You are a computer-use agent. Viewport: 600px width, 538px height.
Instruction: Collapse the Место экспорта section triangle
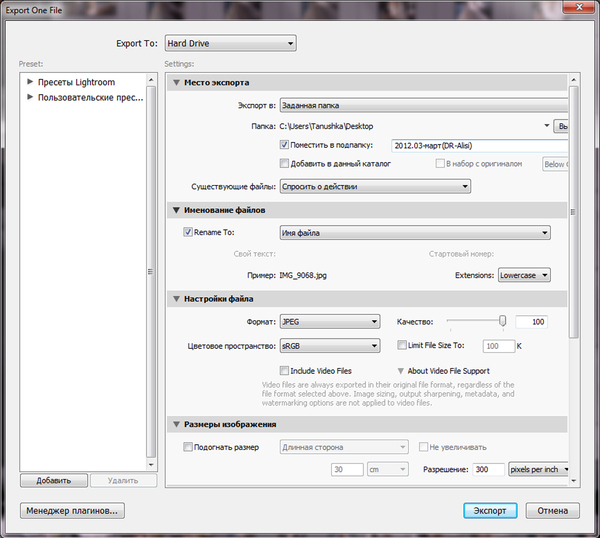[x=177, y=82]
